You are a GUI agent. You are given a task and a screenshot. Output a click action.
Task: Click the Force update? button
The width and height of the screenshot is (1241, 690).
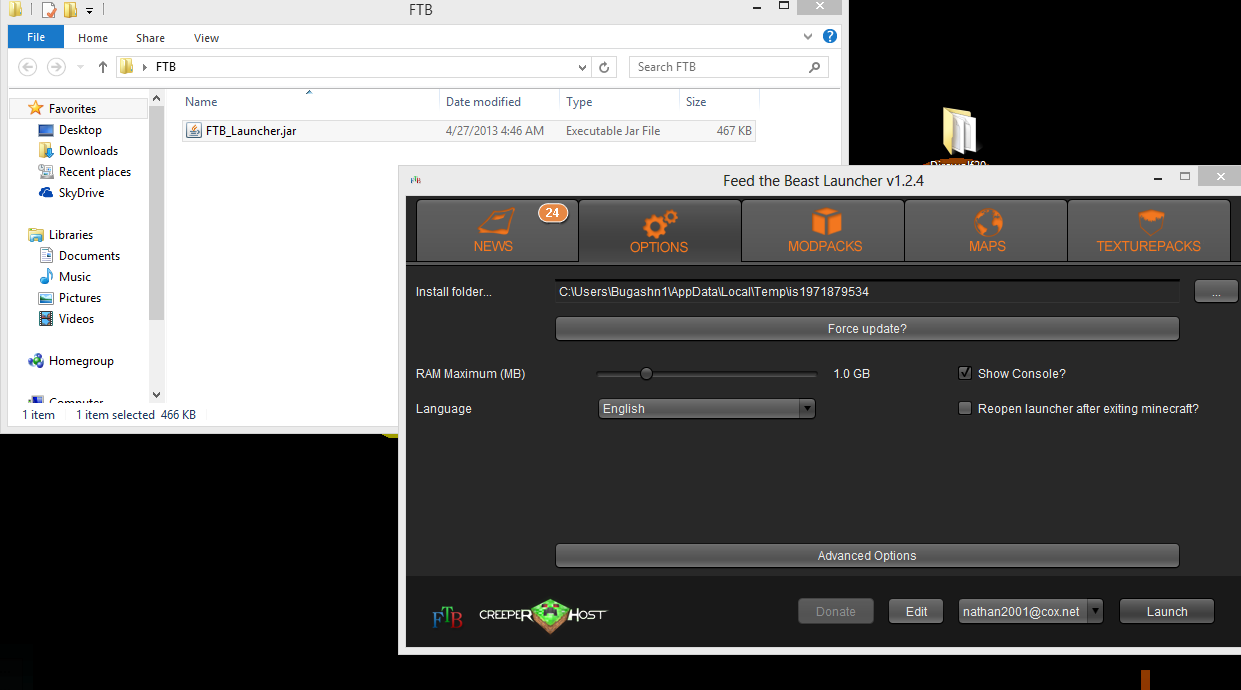[867, 329]
